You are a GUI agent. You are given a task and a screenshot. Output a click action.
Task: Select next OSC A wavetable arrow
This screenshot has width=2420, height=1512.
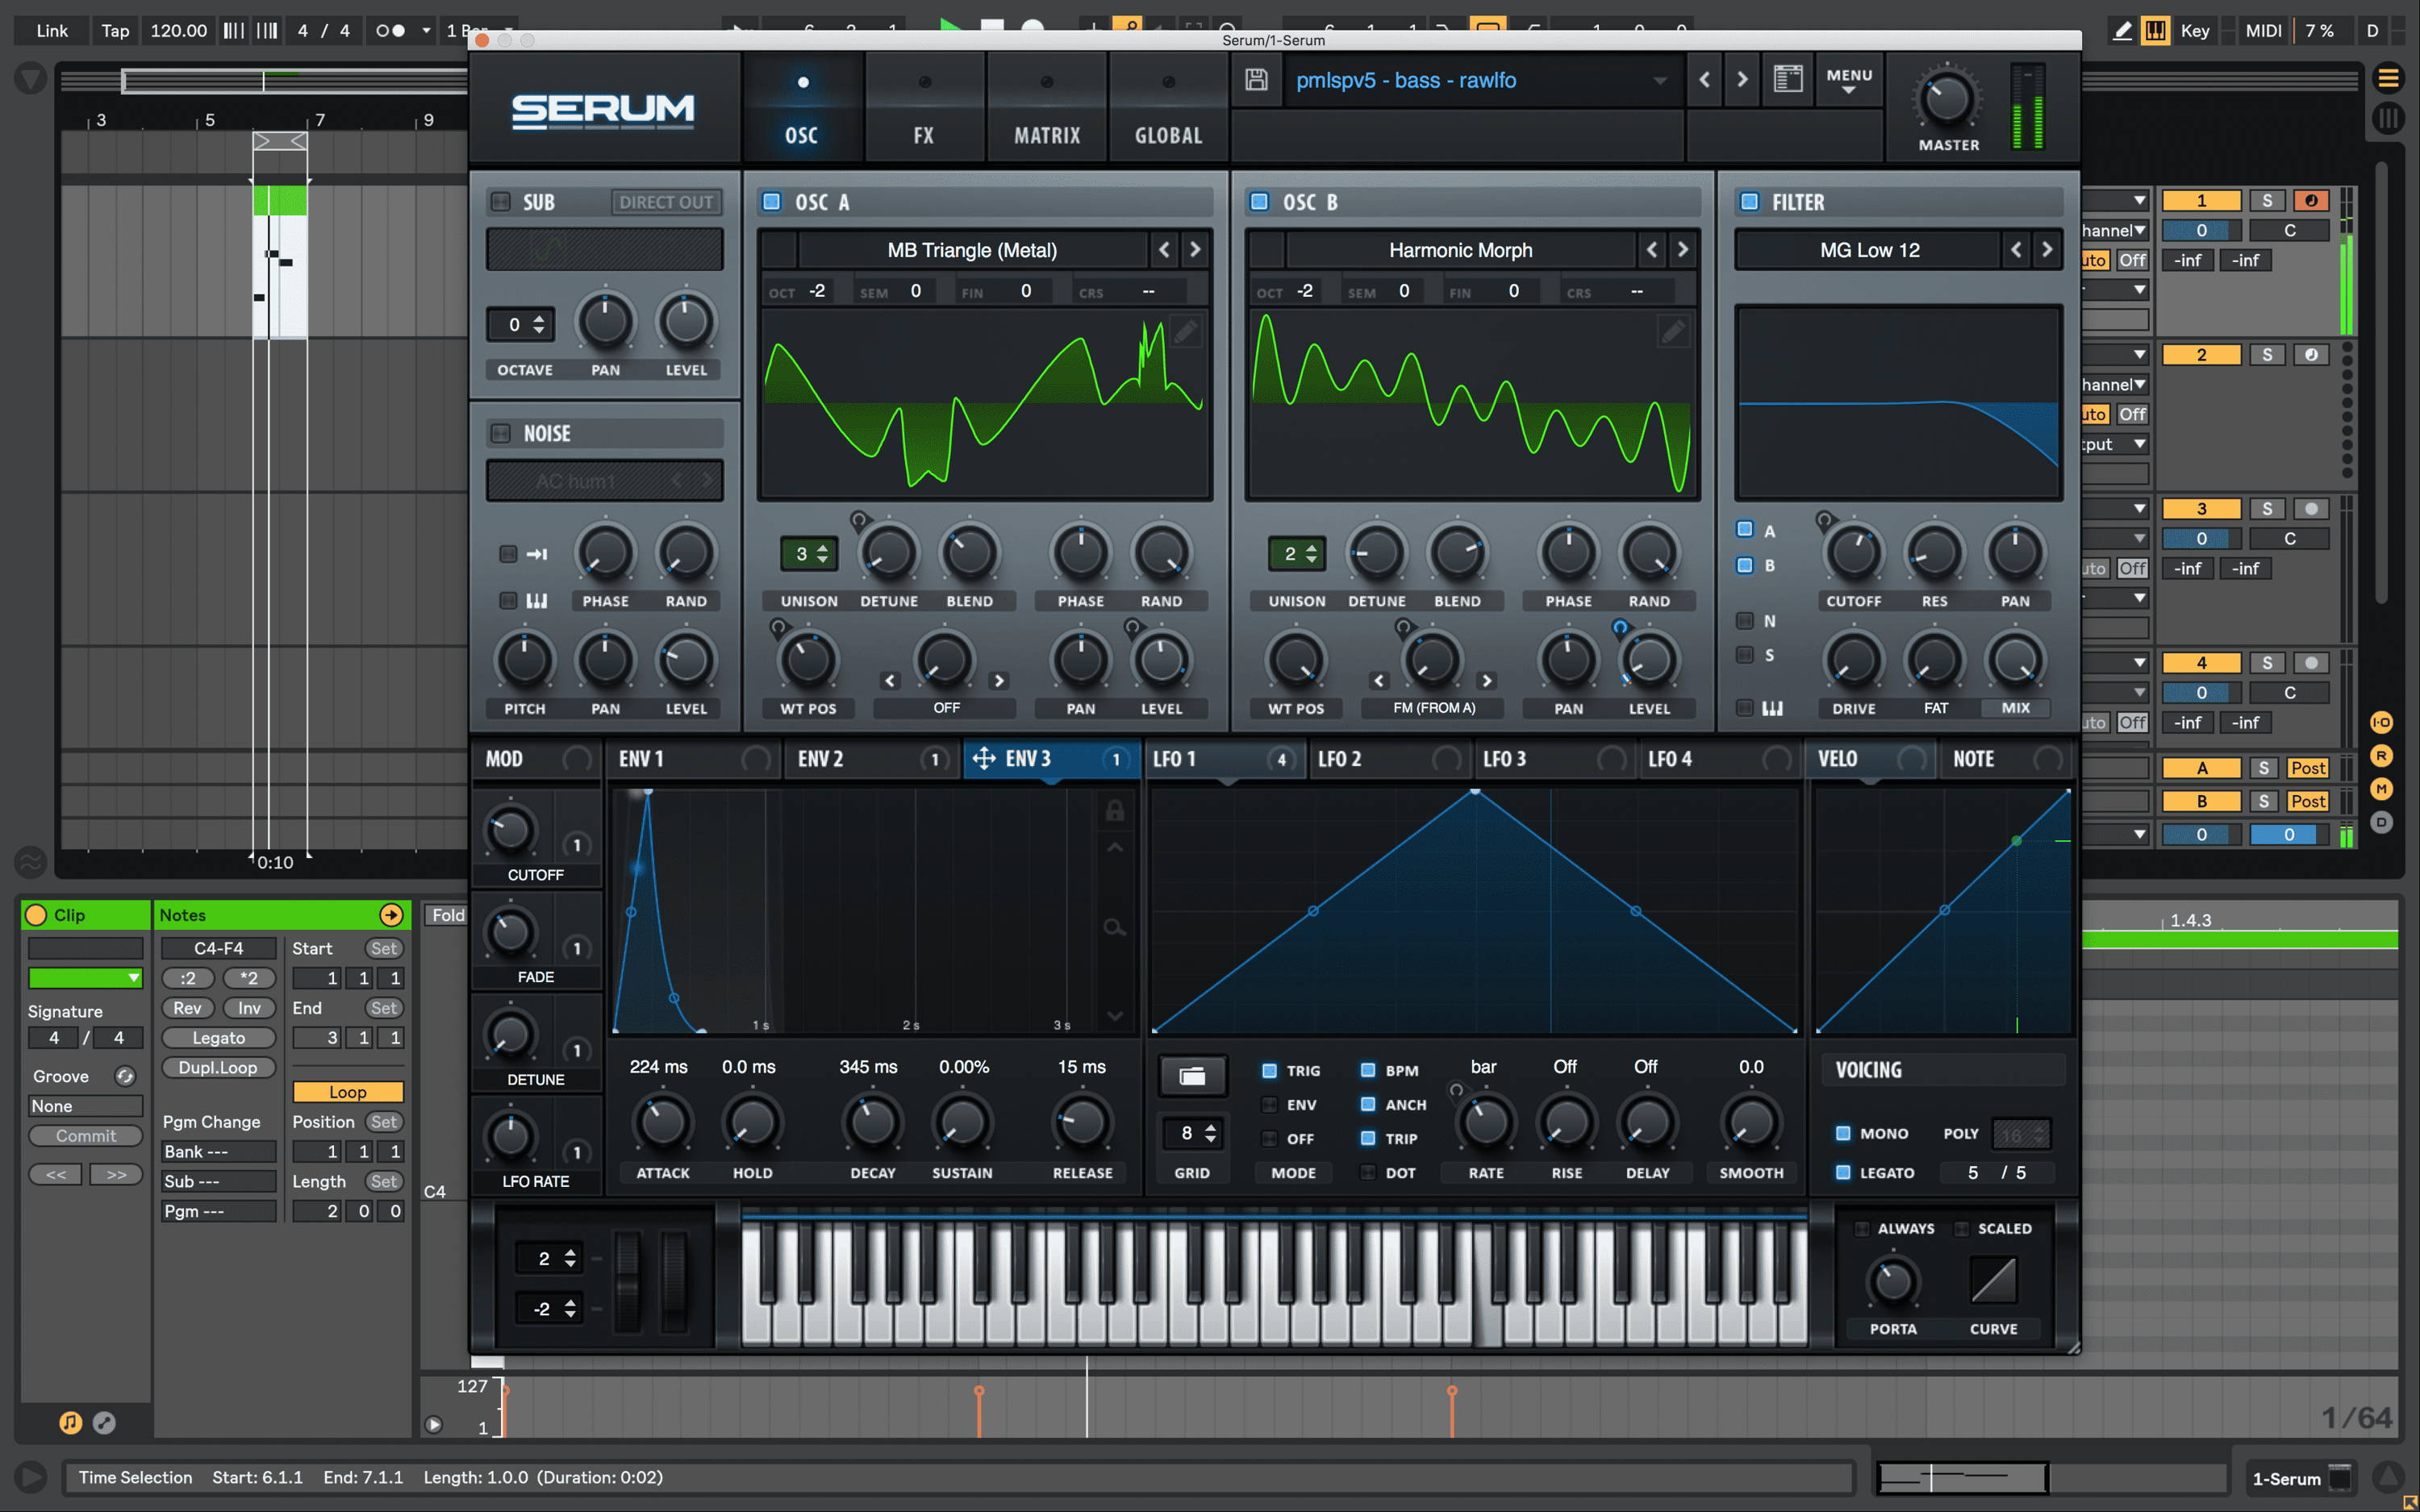pyautogui.click(x=1194, y=250)
